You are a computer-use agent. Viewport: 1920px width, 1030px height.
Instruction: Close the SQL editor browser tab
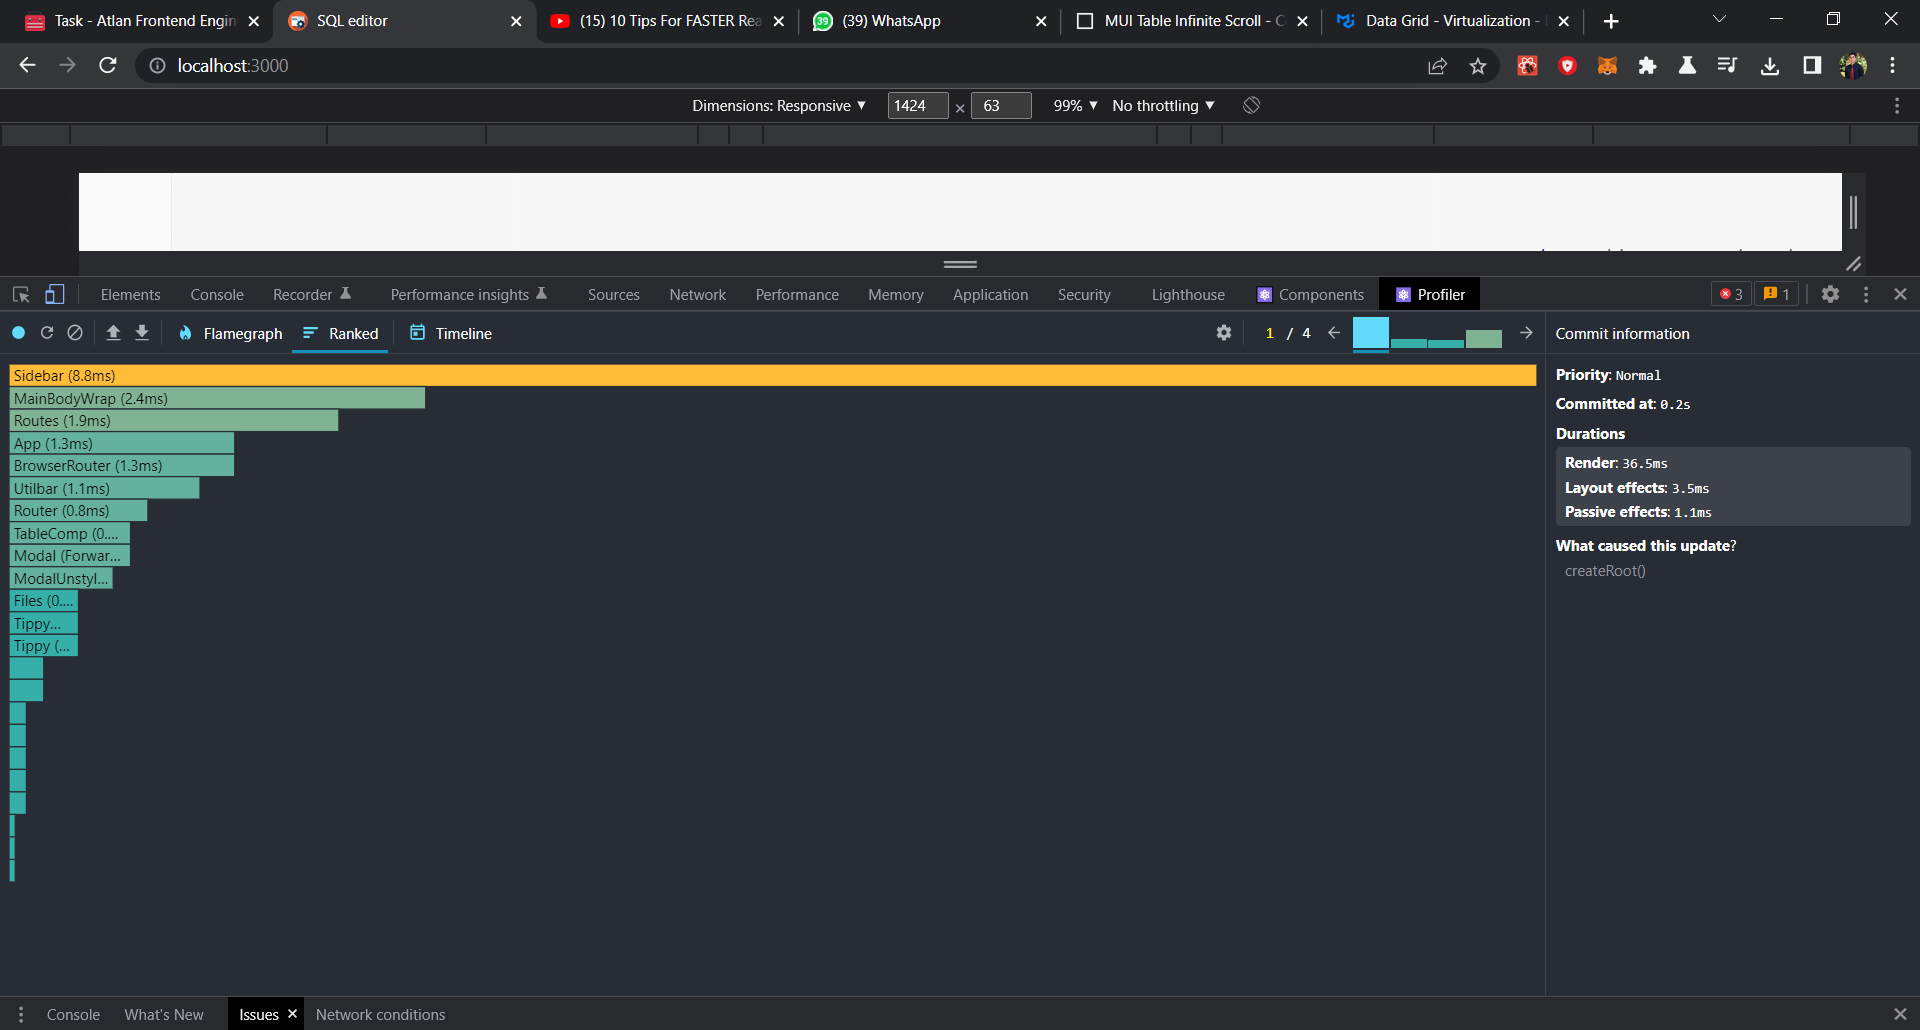point(516,21)
